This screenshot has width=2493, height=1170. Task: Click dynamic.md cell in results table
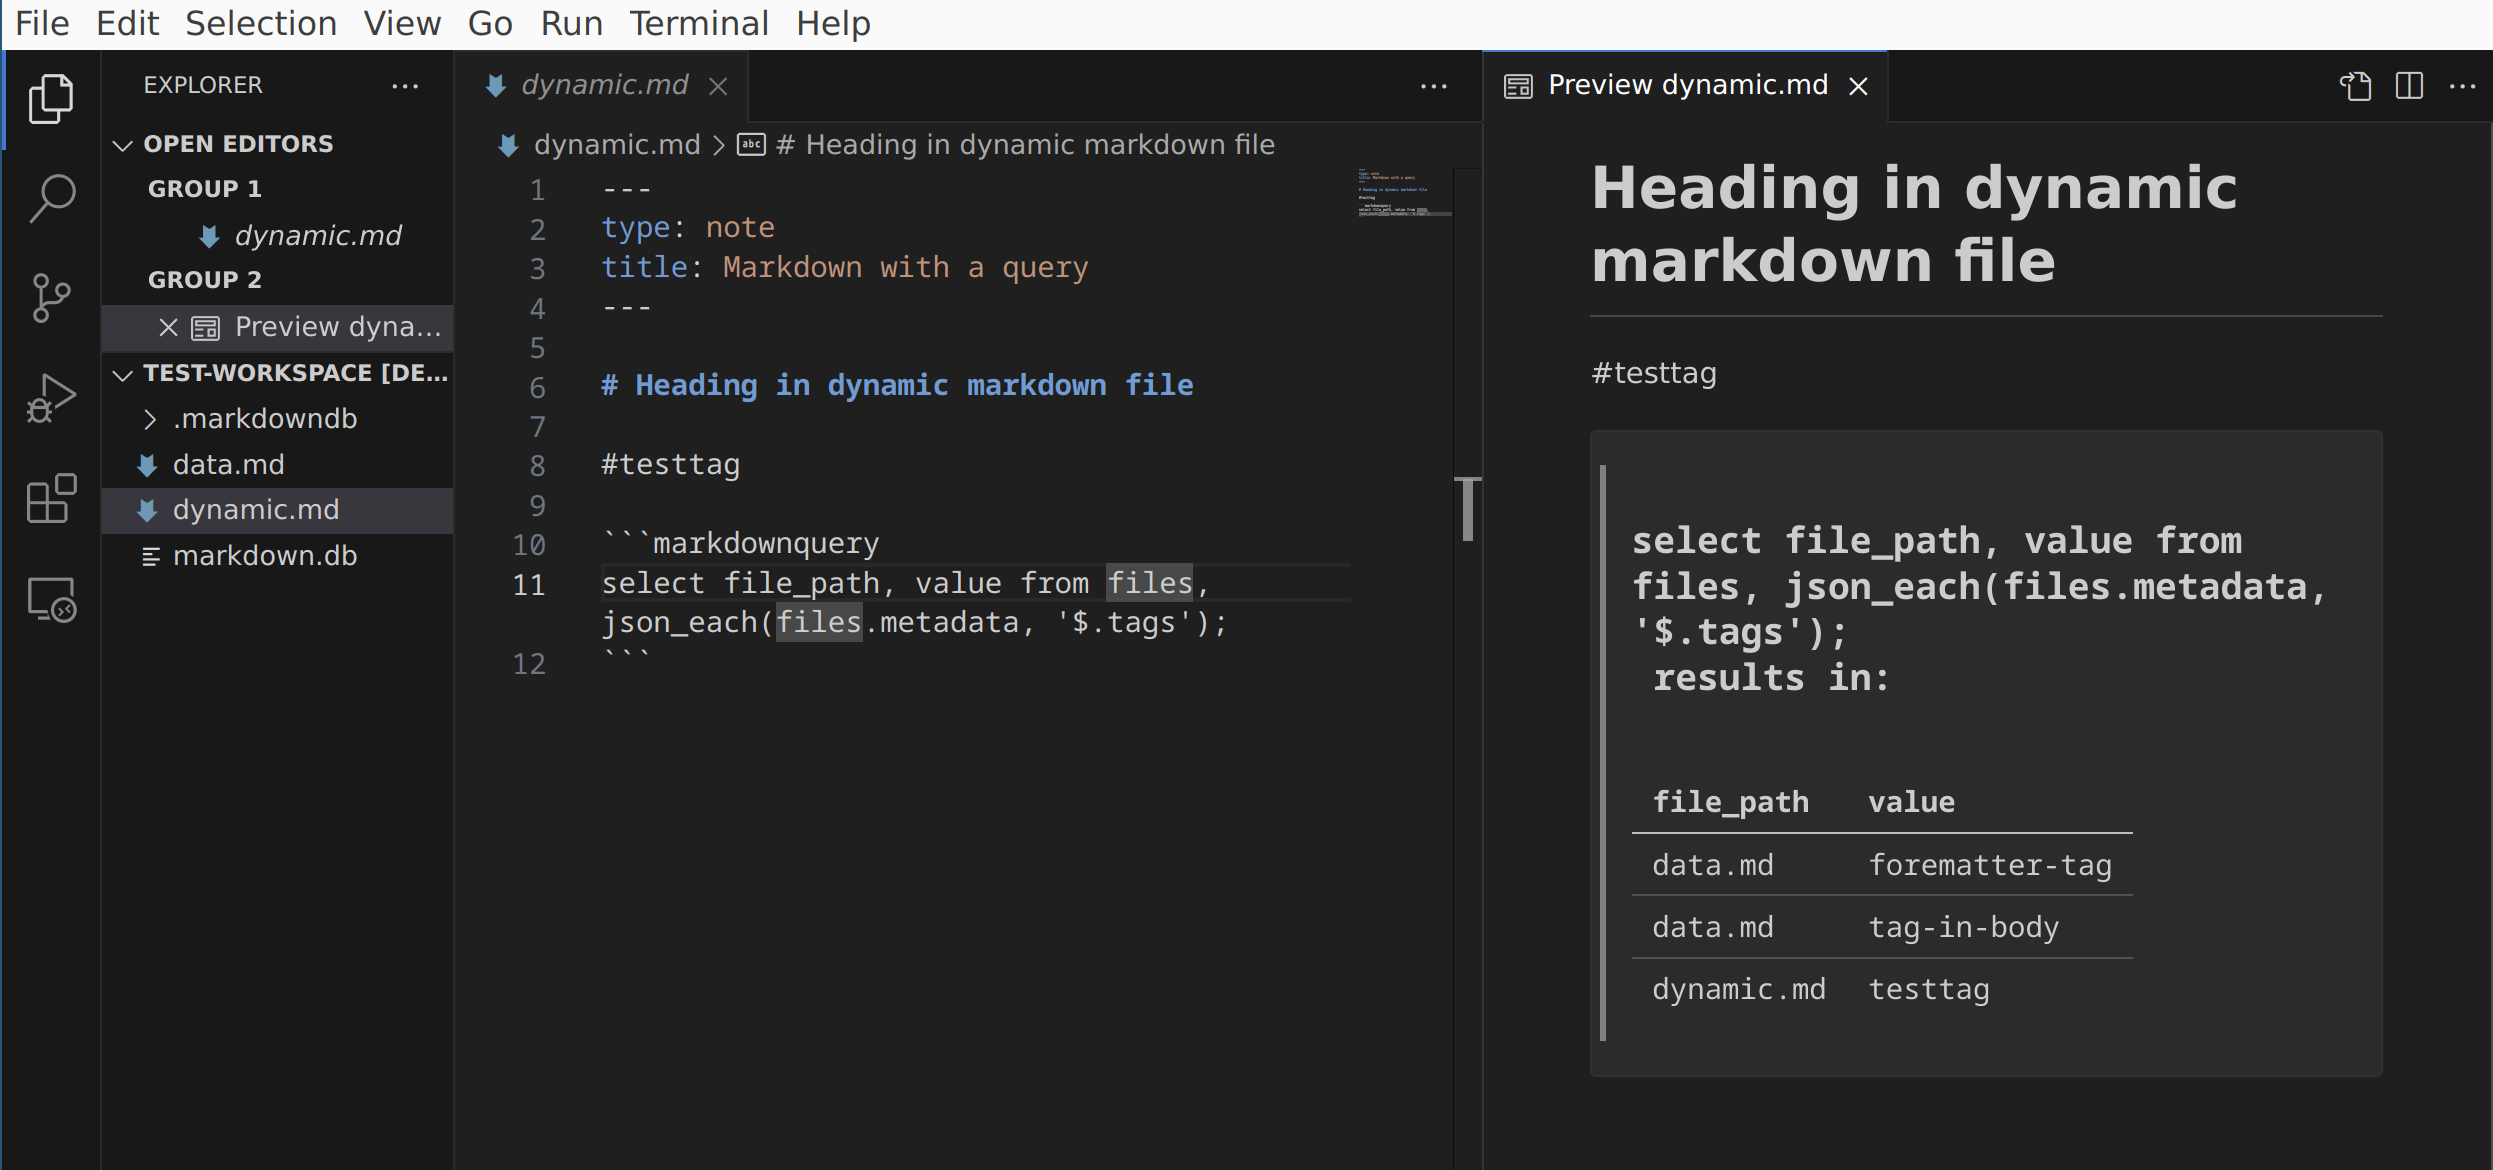point(1738,989)
